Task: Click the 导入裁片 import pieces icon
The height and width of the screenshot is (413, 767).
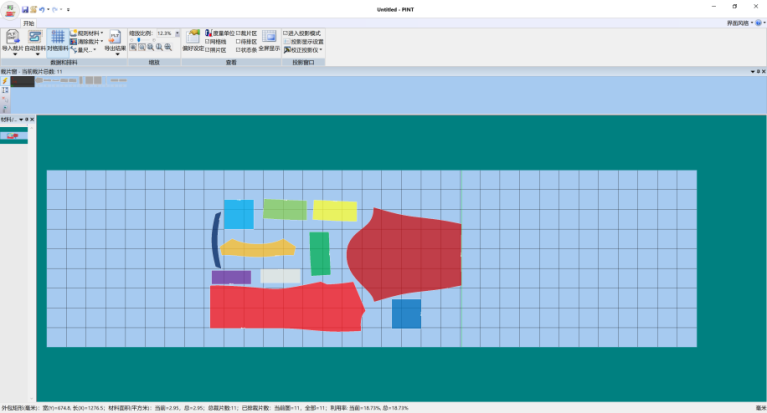Action: tap(14, 38)
